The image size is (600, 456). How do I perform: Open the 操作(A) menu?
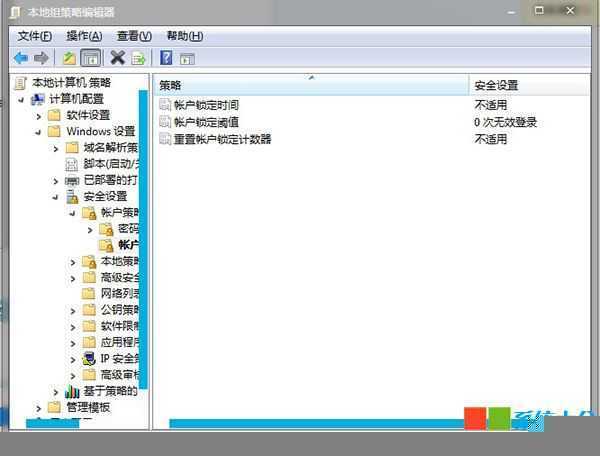[x=84, y=36]
